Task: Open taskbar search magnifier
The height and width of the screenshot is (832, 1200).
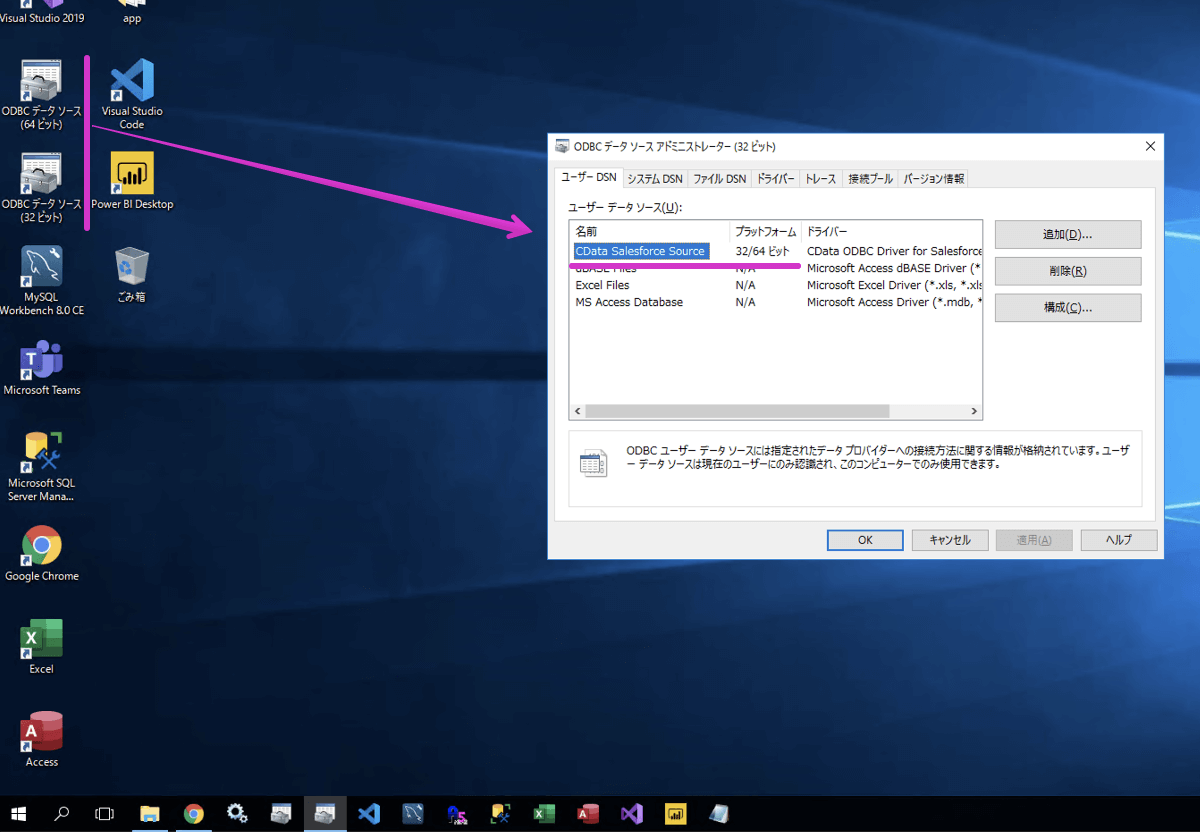Action: click(61, 814)
